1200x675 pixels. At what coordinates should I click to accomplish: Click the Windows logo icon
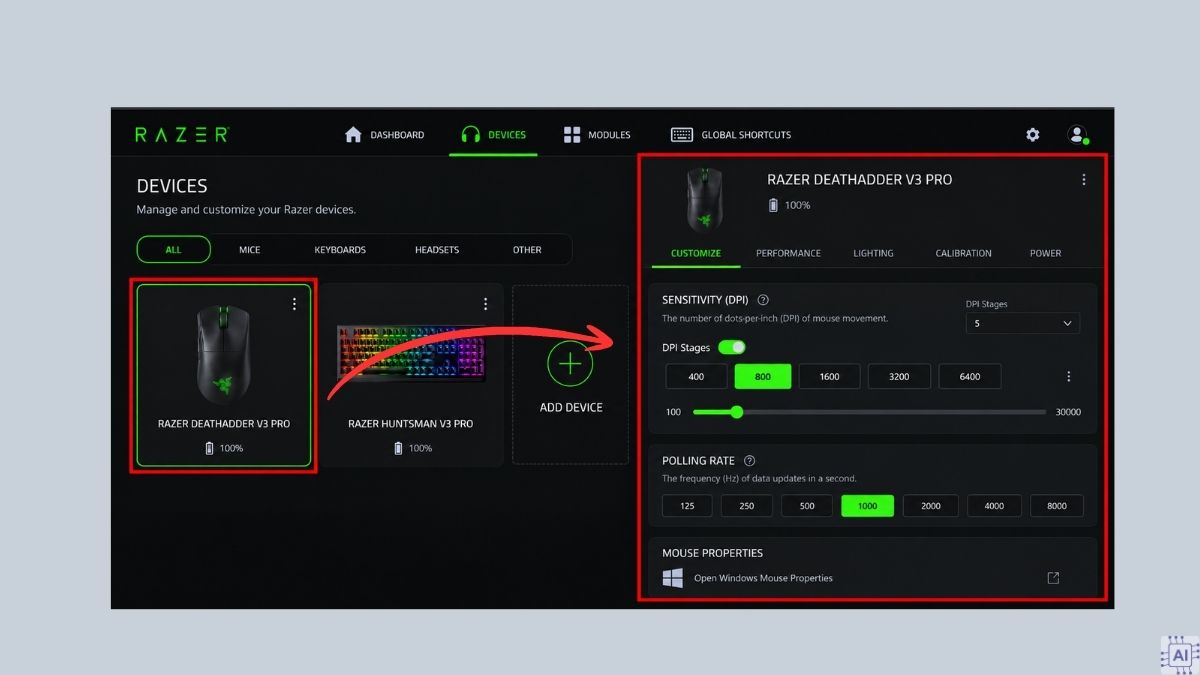click(673, 578)
